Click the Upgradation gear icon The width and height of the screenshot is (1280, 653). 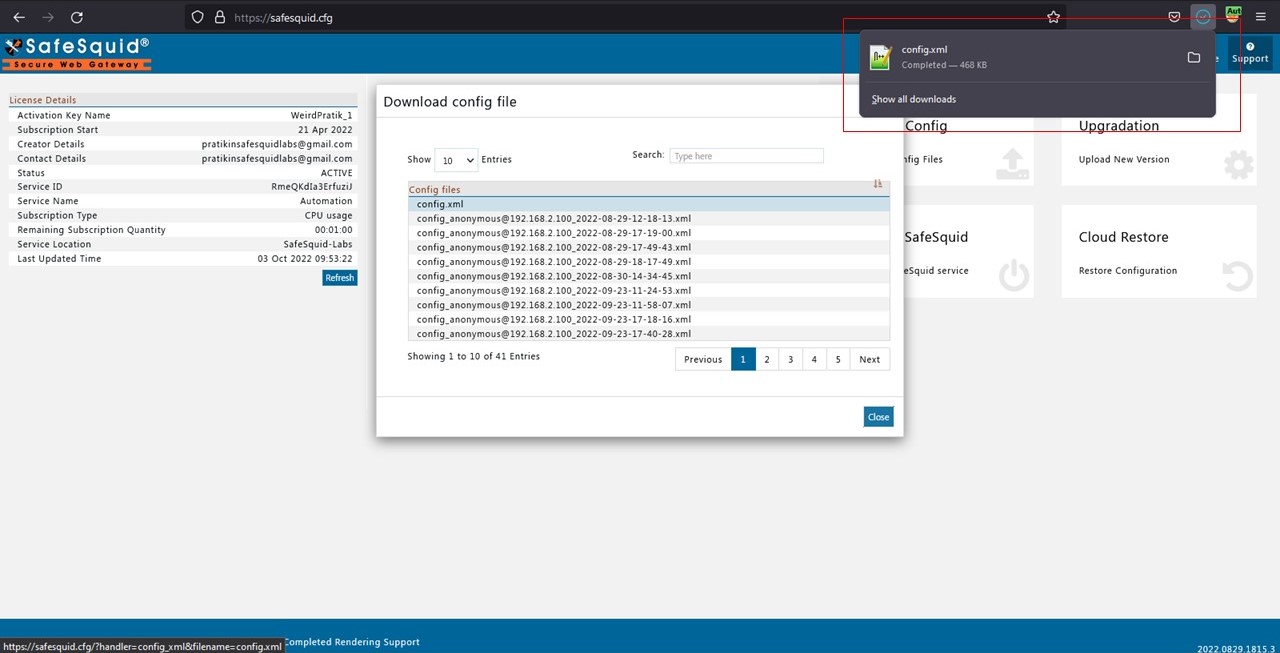pos(1238,164)
